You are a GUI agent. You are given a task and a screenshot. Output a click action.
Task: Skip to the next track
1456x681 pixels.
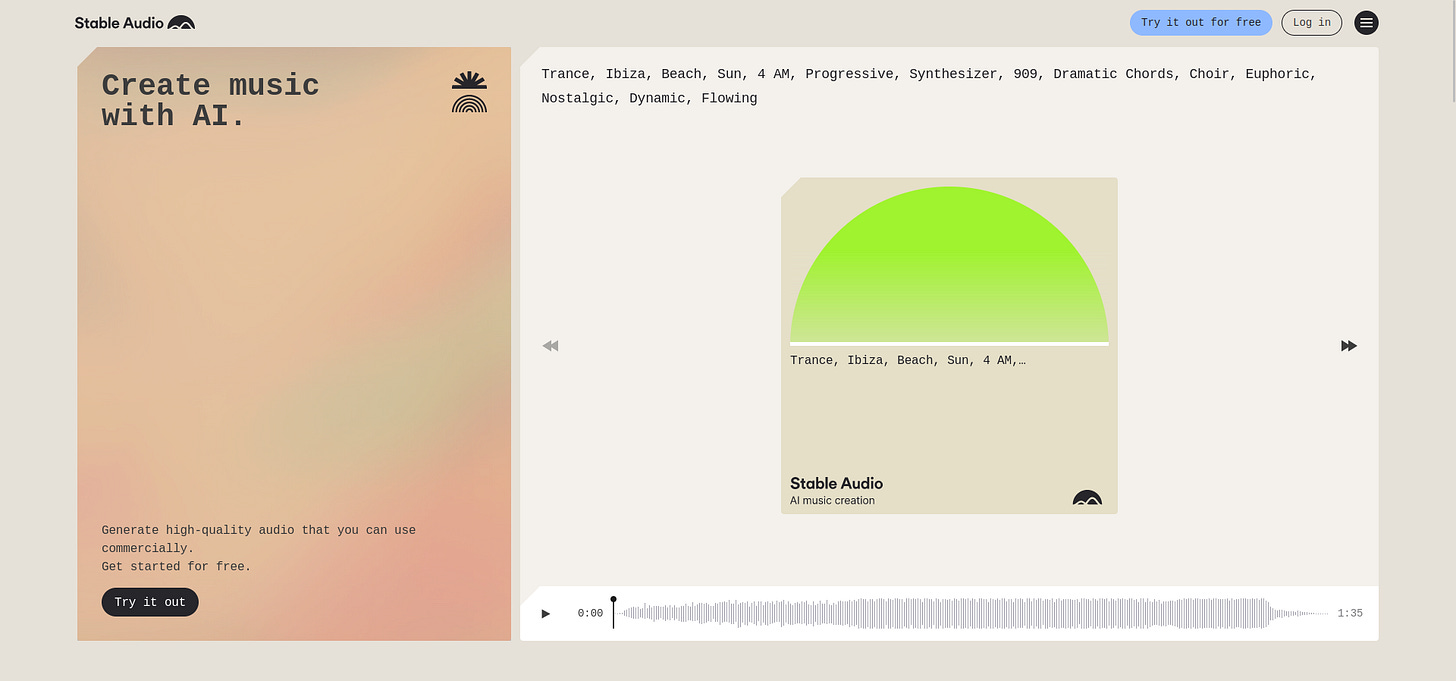point(1349,346)
